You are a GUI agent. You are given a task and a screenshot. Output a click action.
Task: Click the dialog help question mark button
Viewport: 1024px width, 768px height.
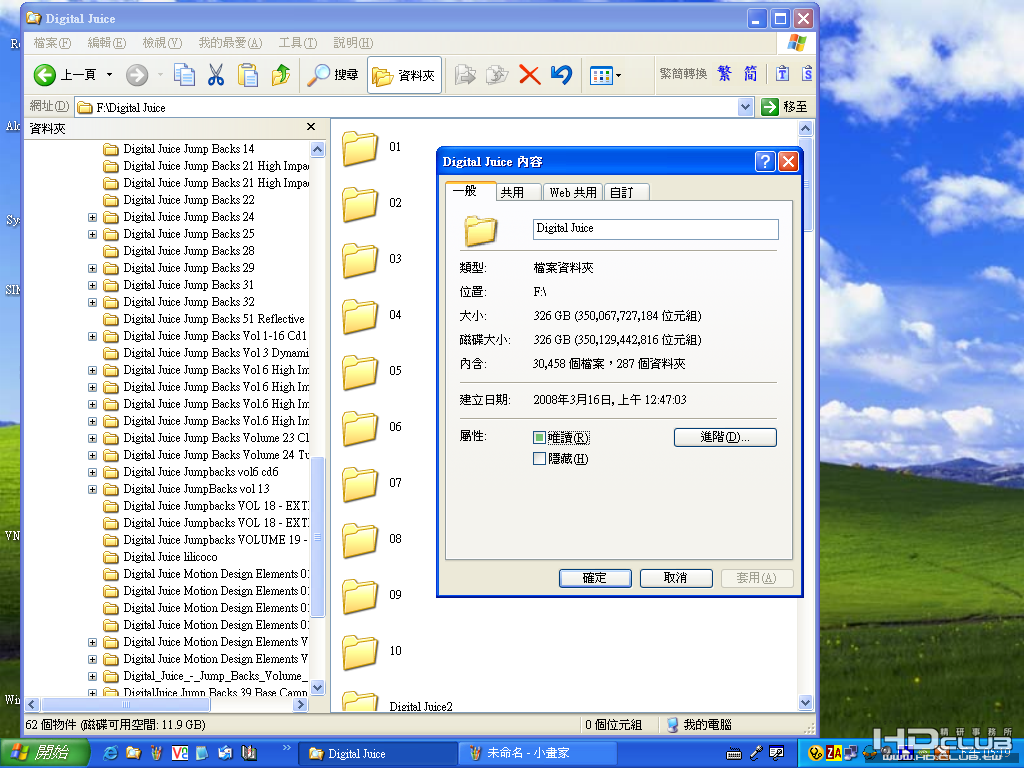(765, 161)
